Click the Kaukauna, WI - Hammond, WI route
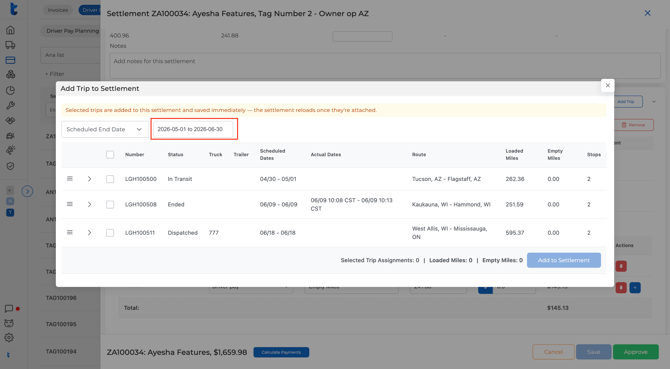This screenshot has width=670, height=369. pyautogui.click(x=451, y=205)
